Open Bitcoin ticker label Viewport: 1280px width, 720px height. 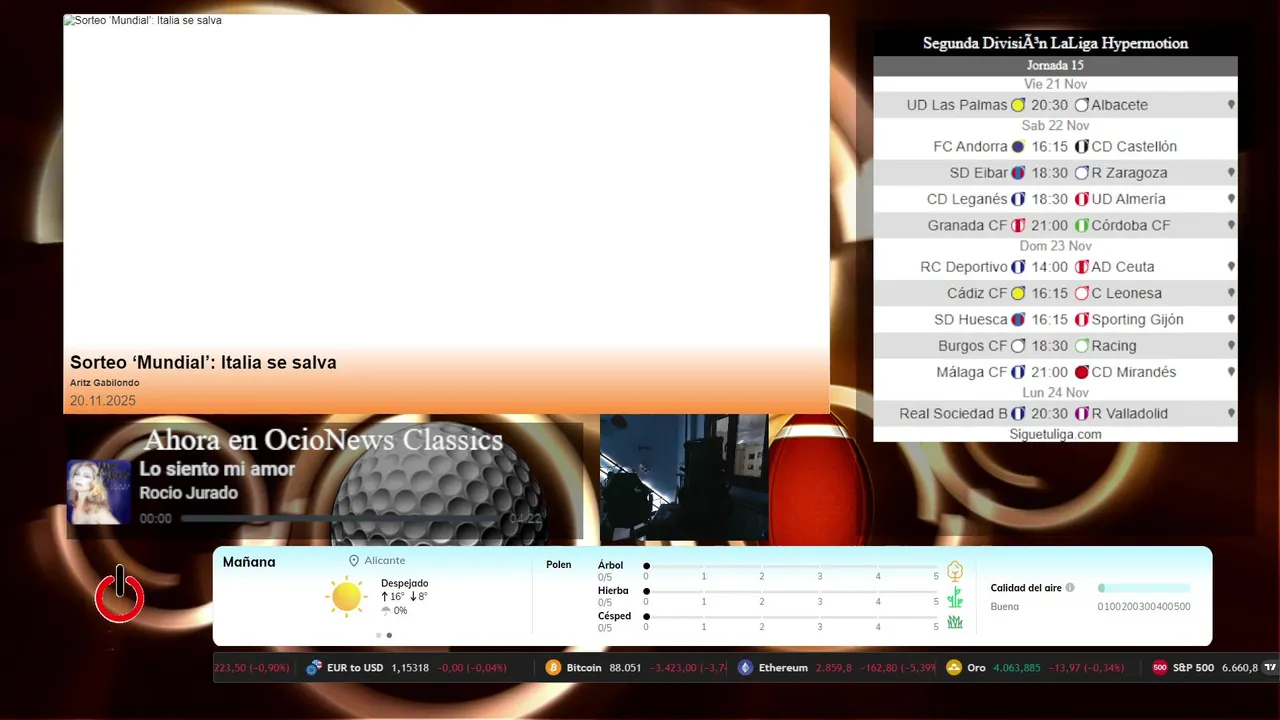point(584,668)
